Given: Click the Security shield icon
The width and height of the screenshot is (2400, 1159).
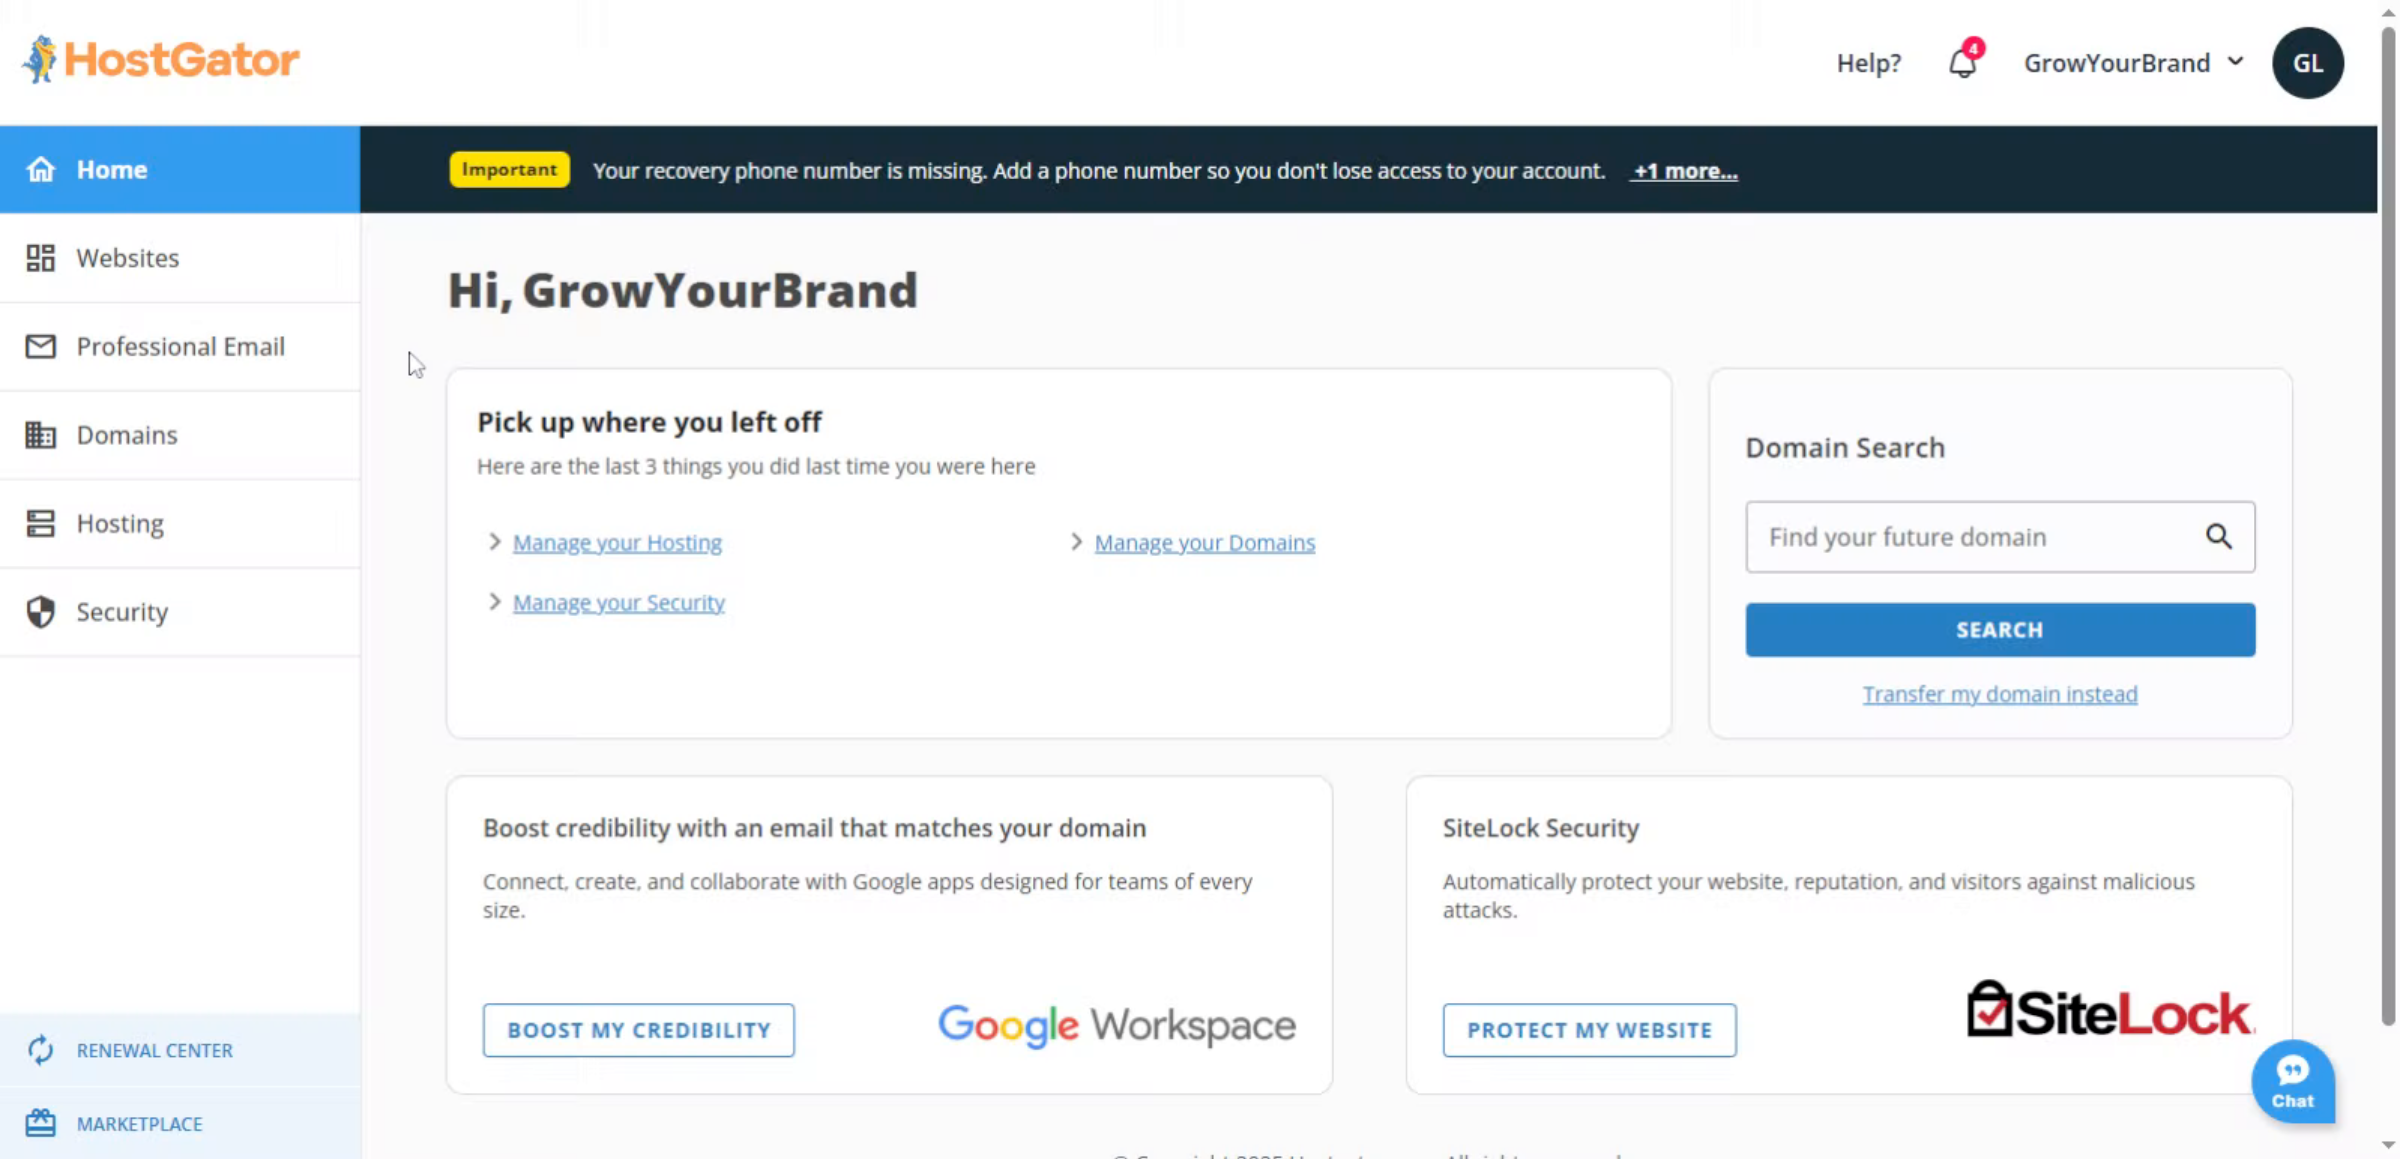Looking at the screenshot, I should [40, 612].
